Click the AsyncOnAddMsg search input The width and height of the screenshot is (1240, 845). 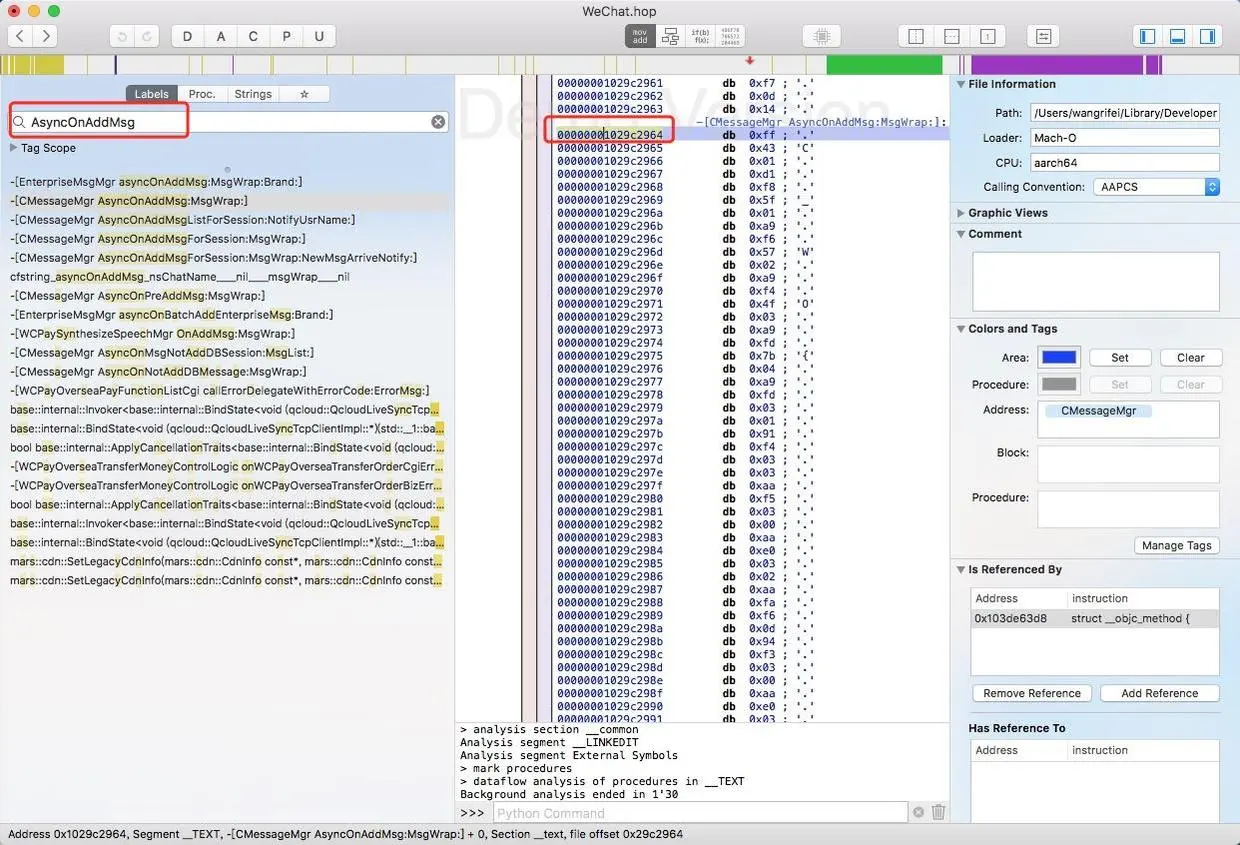tap(228, 122)
